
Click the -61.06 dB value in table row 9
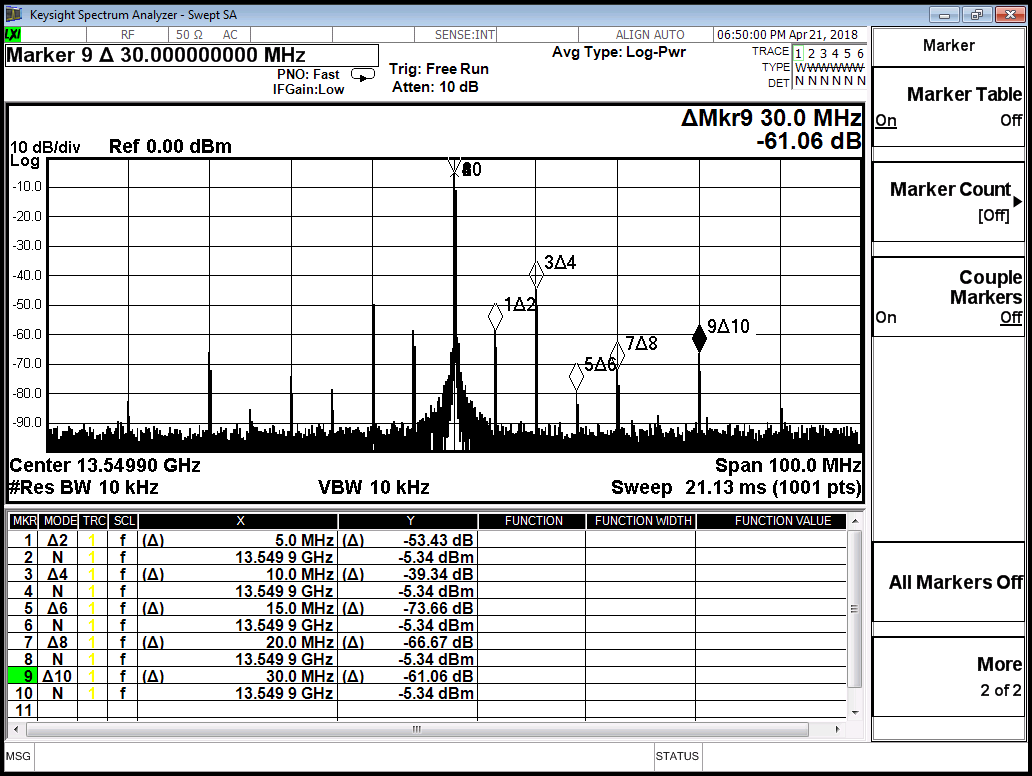pos(438,676)
